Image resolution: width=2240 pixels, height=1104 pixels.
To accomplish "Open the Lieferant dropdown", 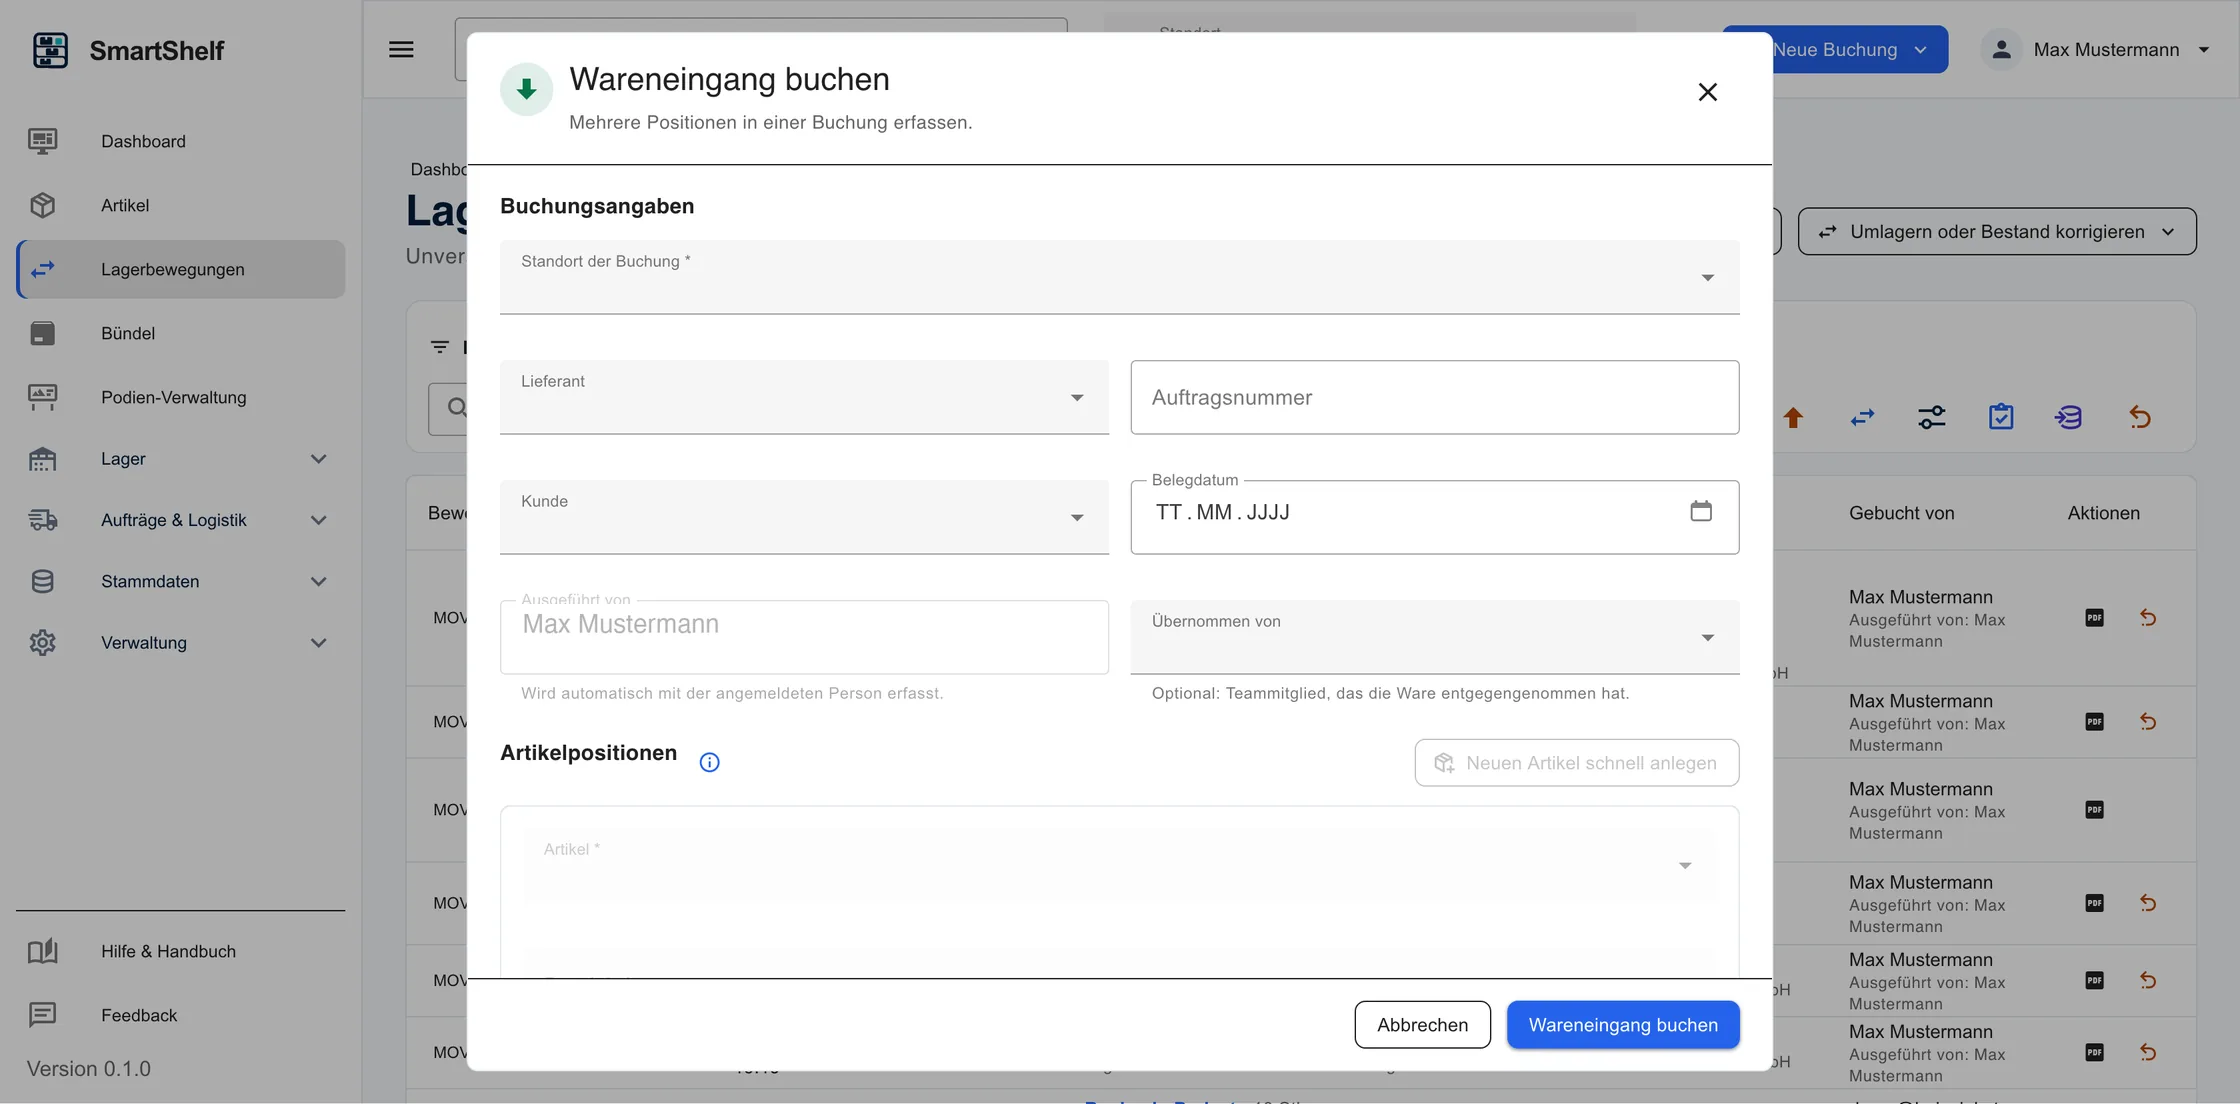I will tap(804, 397).
